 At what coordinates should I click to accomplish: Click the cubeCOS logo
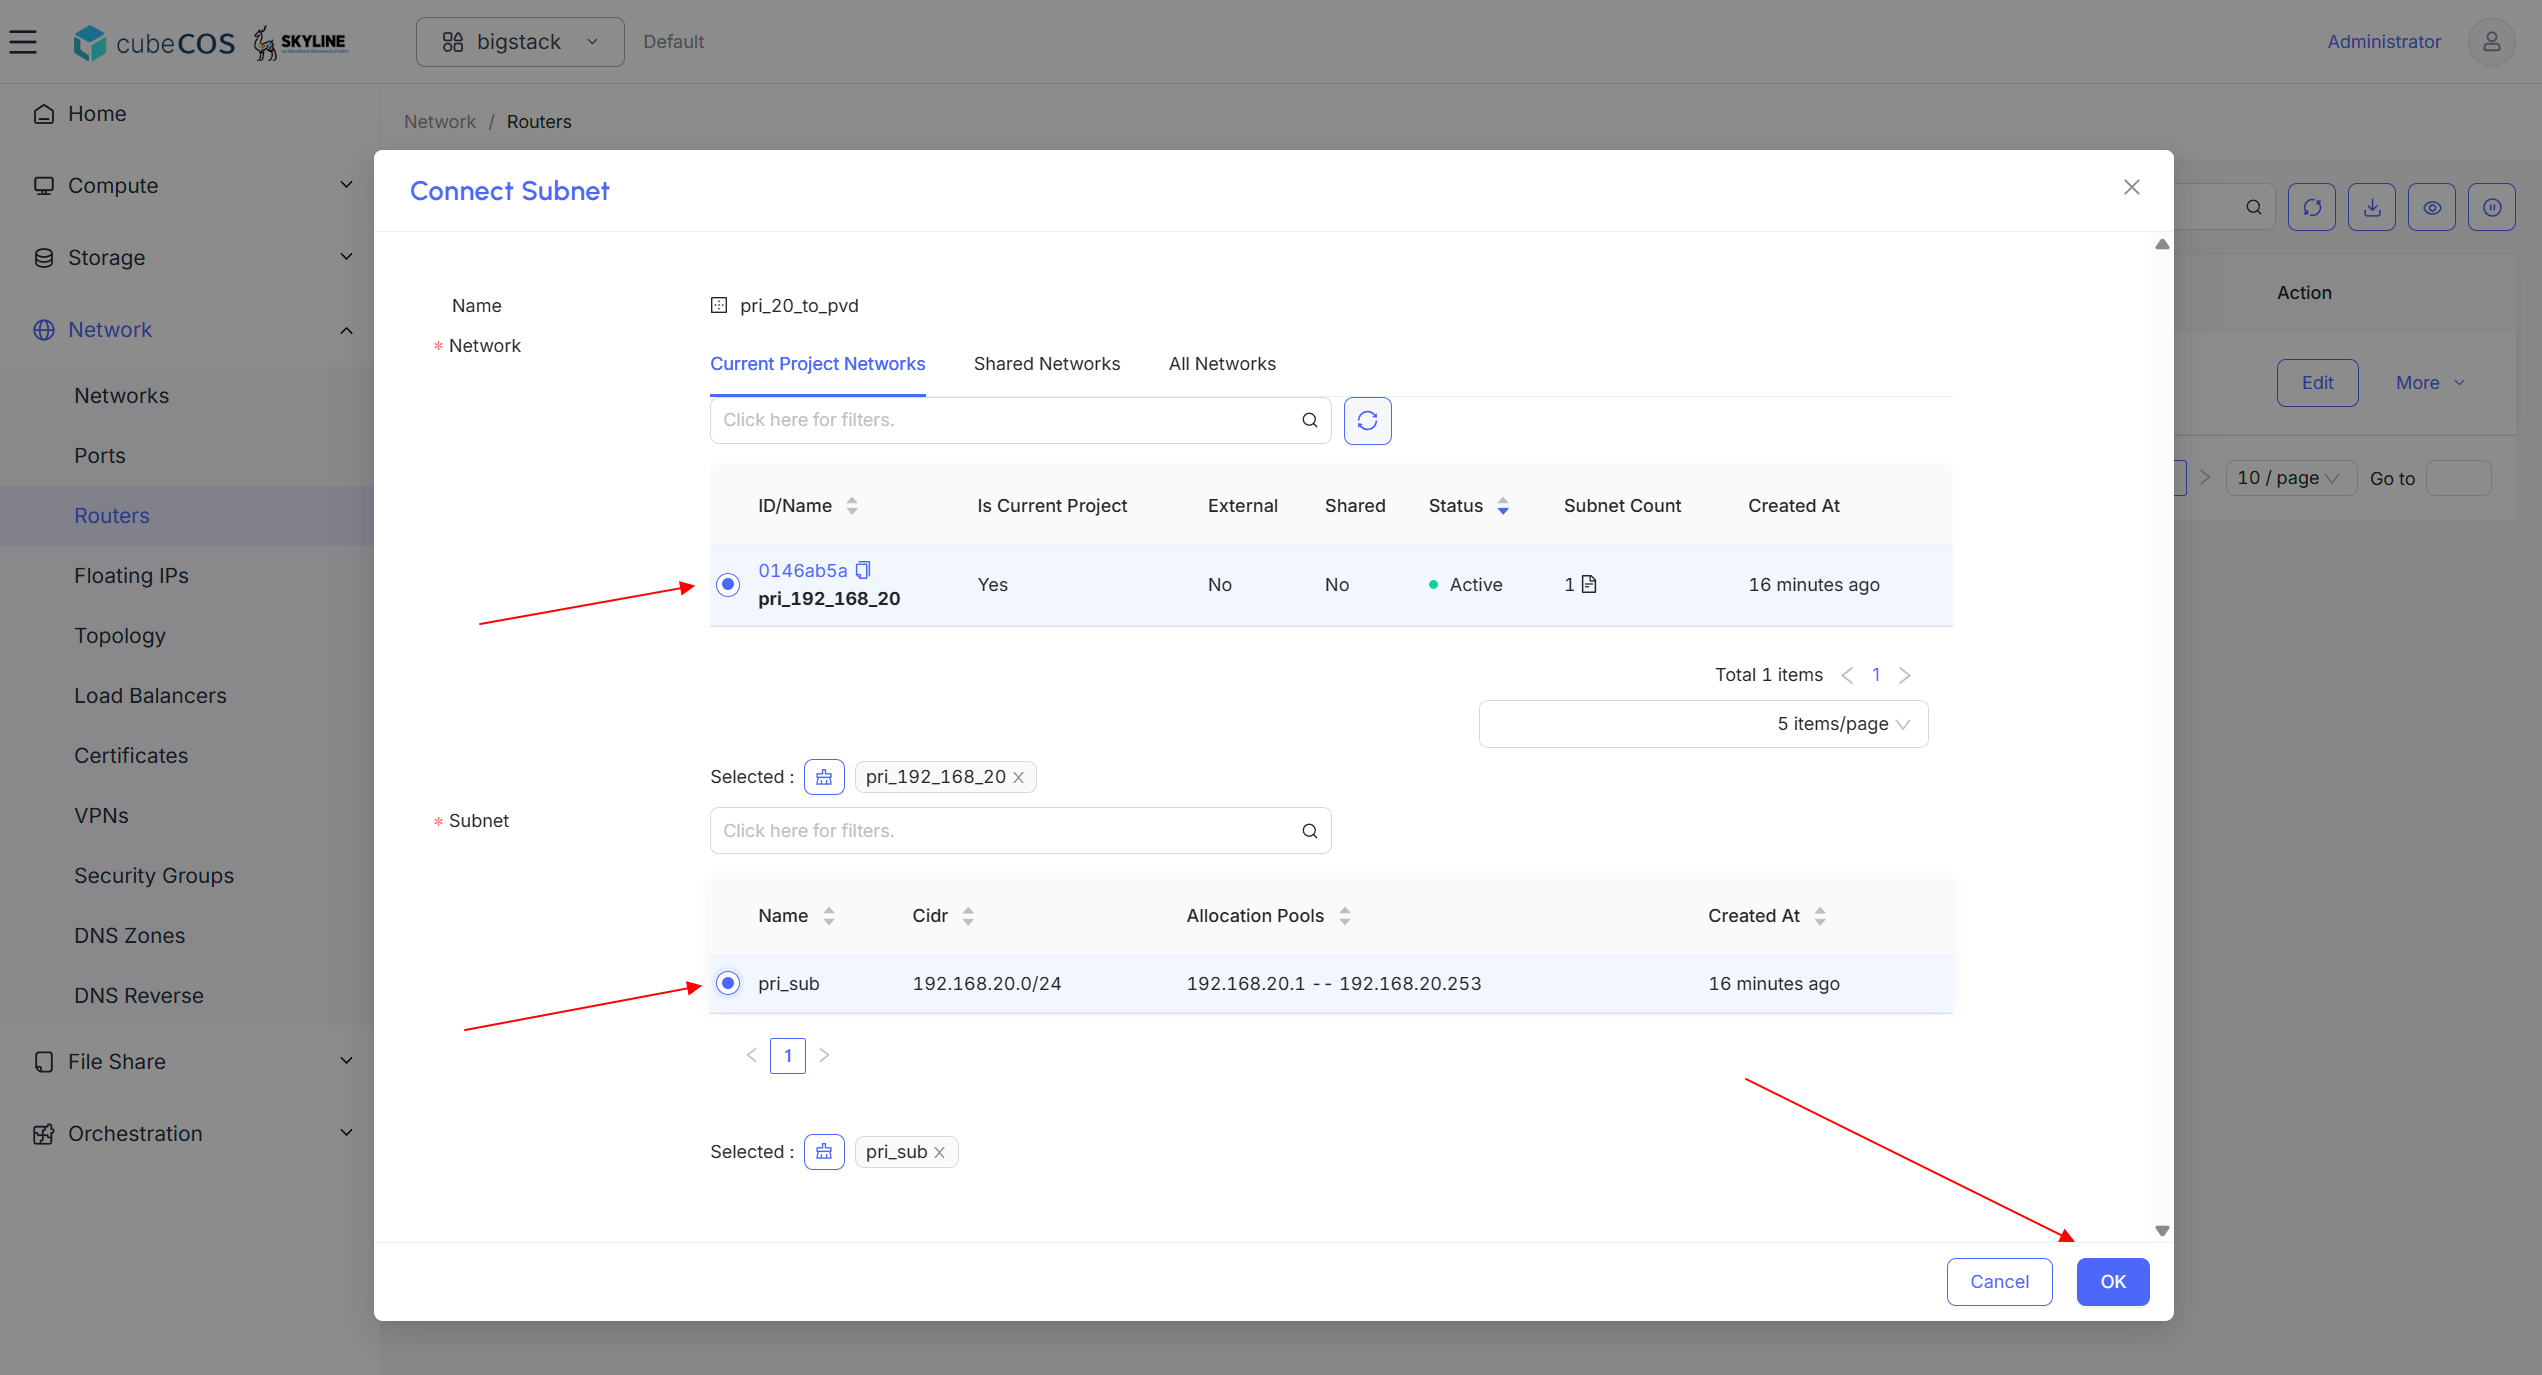coord(154,42)
